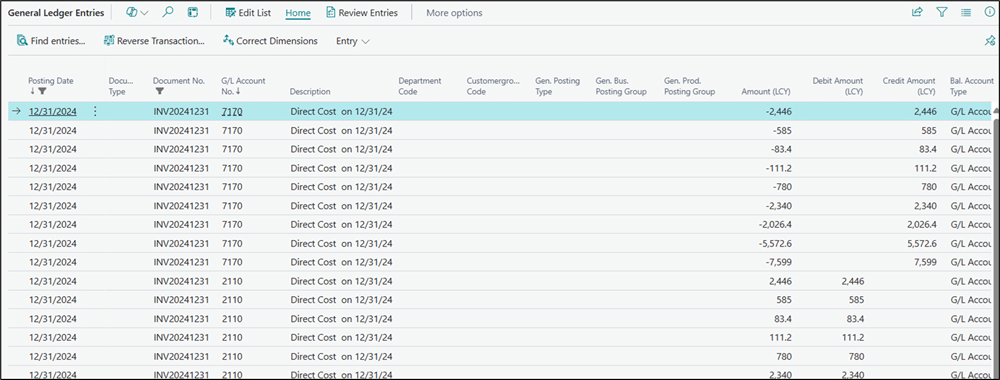Open the Review Entries menu
Image resolution: width=1000 pixels, height=380 pixels.
(362, 13)
